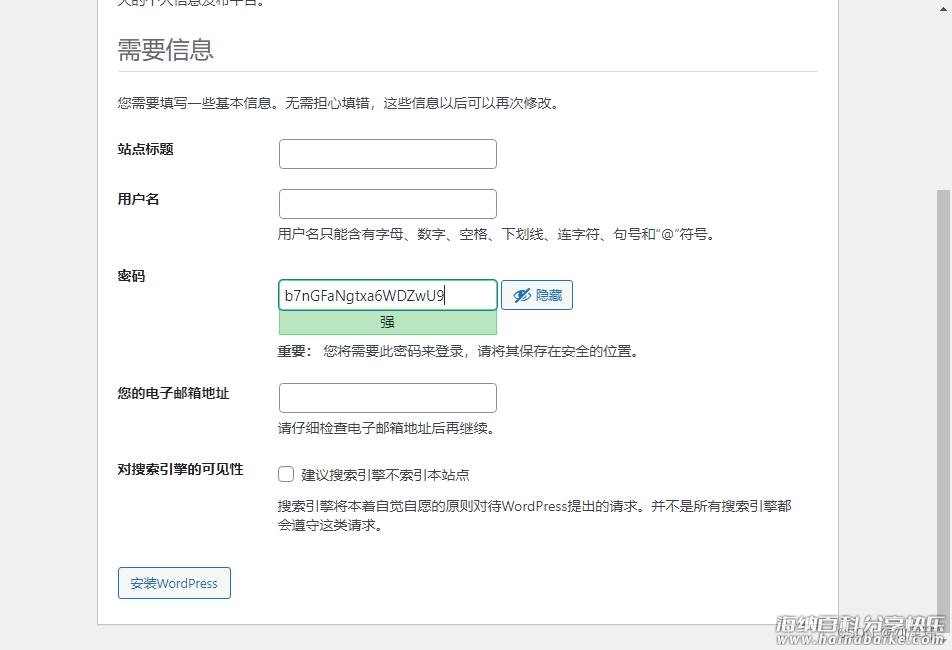Click the 强 password strength indicator
952x650 pixels.
[x=387, y=322]
